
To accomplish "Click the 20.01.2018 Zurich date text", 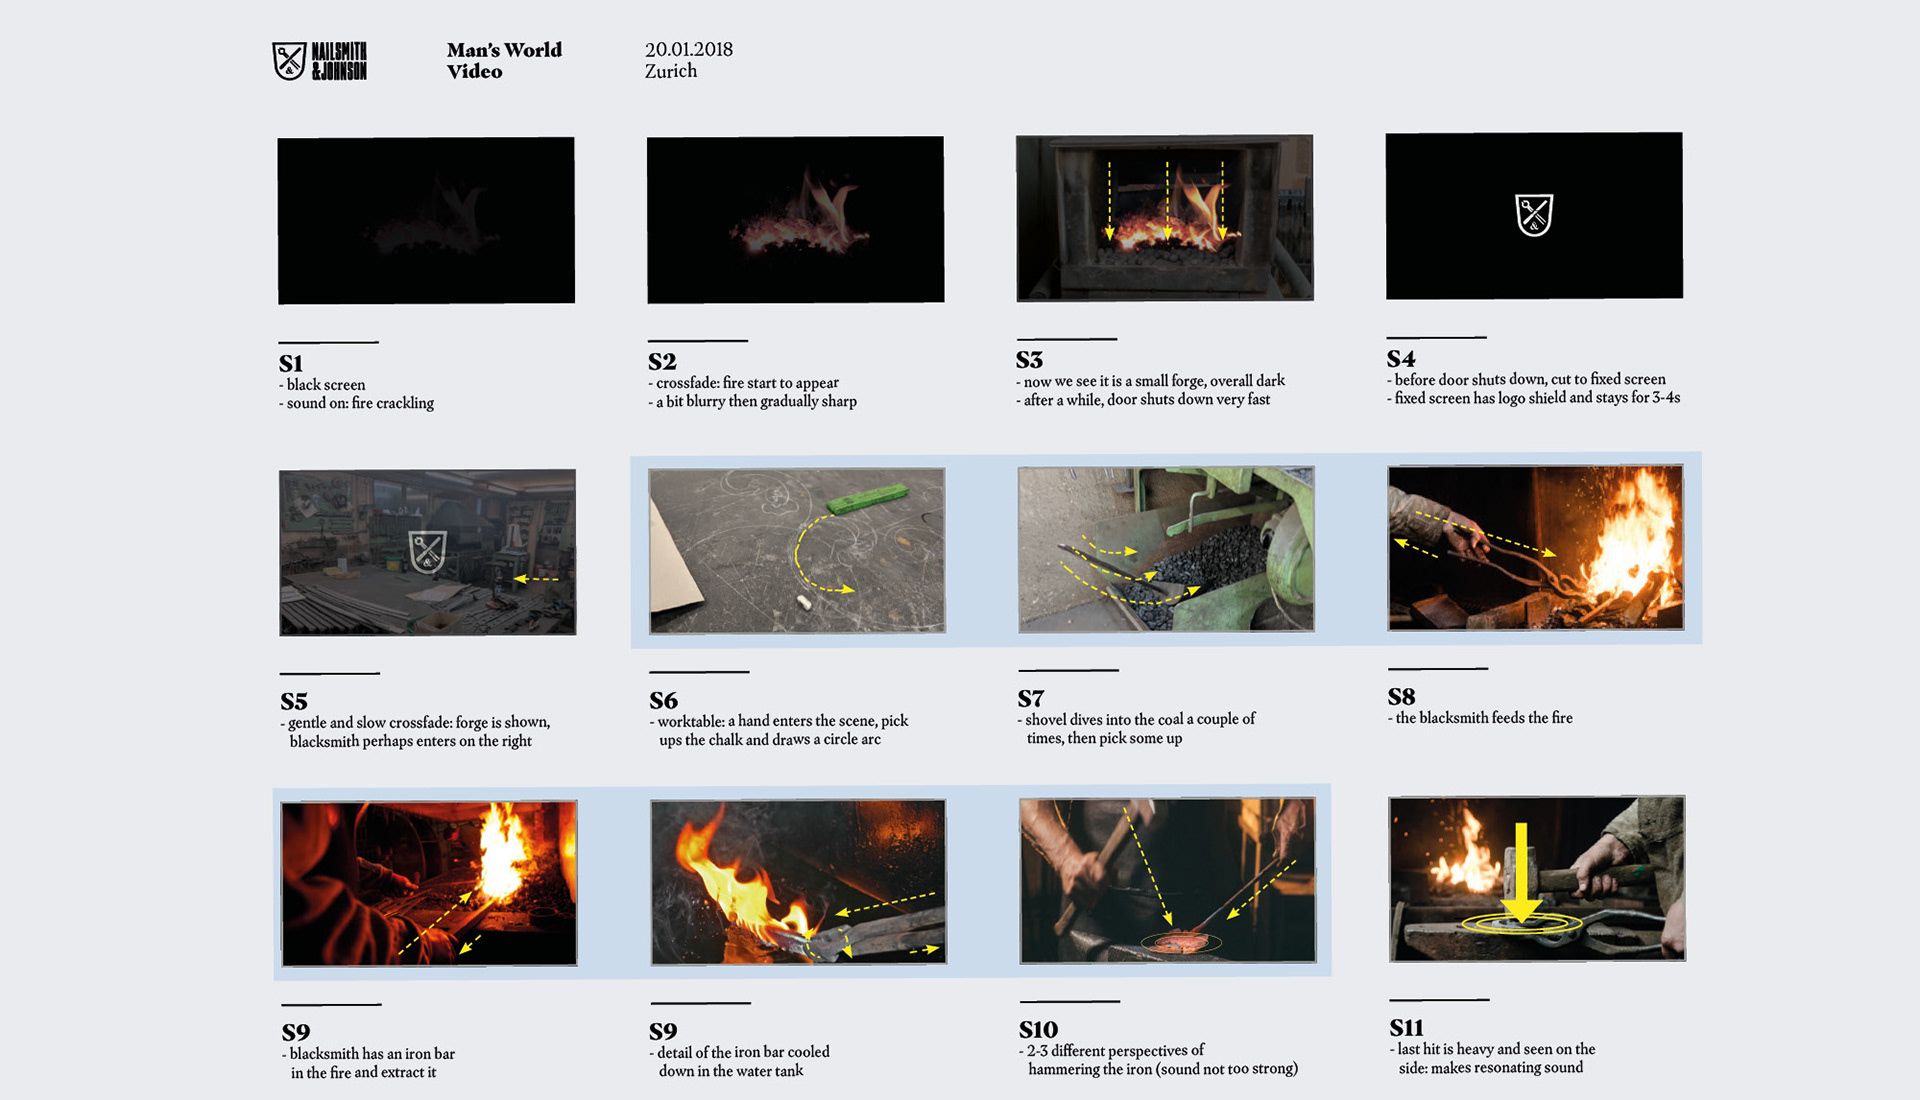I will tap(688, 60).
